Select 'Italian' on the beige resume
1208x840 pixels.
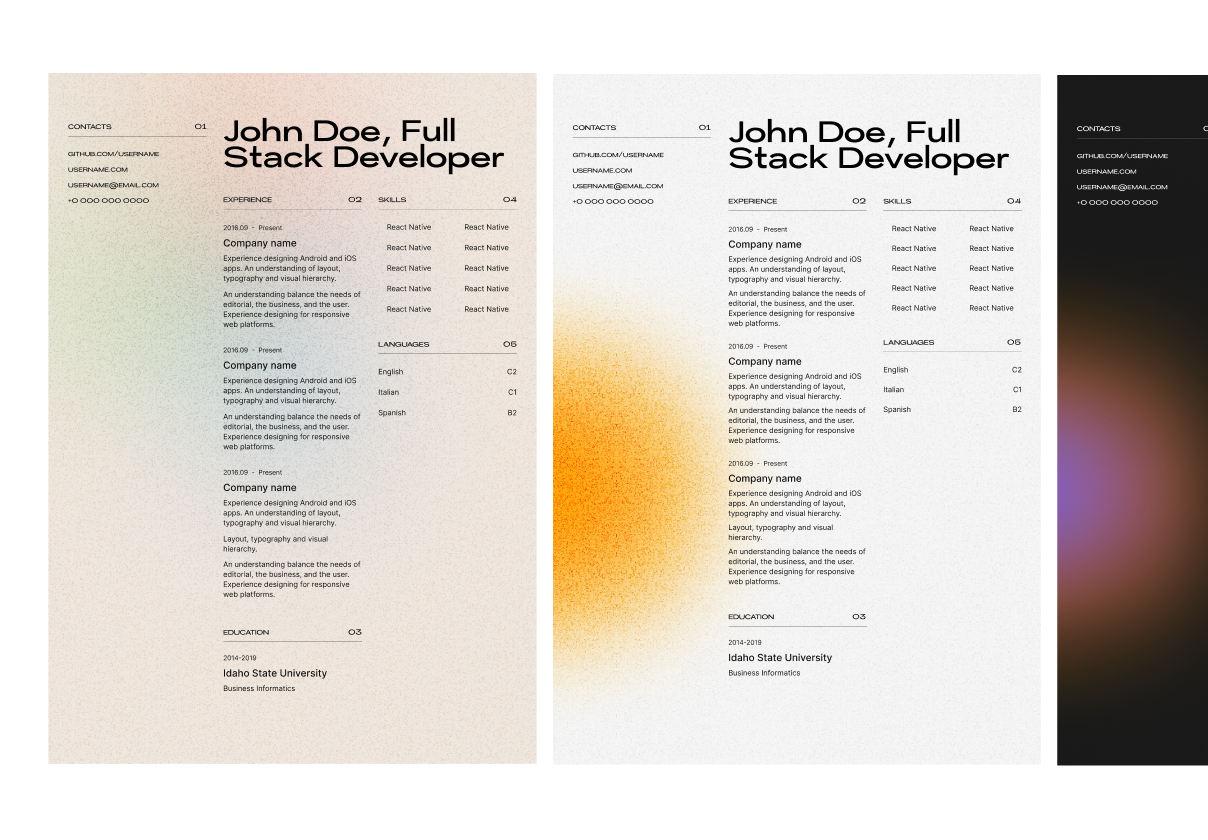pos(388,392)
